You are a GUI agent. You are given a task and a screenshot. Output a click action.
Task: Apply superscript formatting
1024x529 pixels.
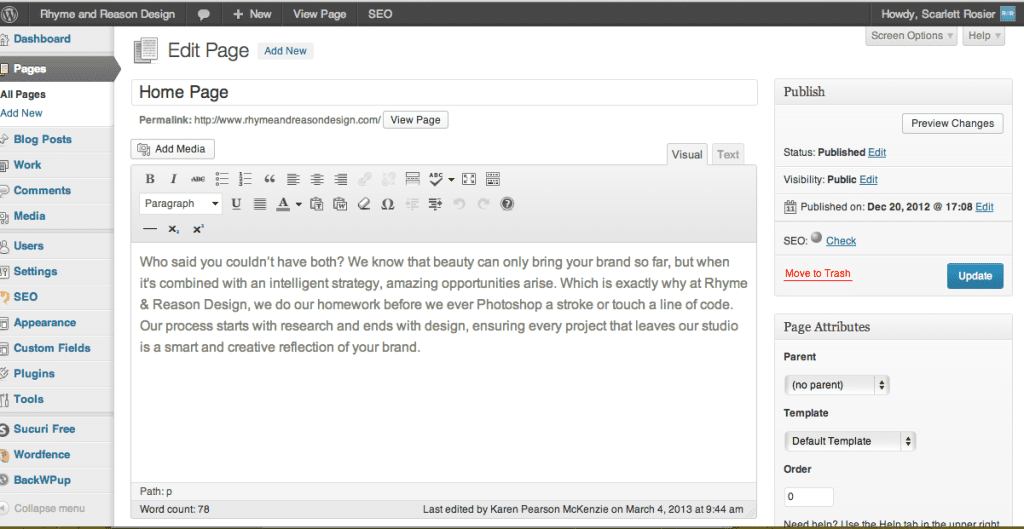(x=198, y=229)
